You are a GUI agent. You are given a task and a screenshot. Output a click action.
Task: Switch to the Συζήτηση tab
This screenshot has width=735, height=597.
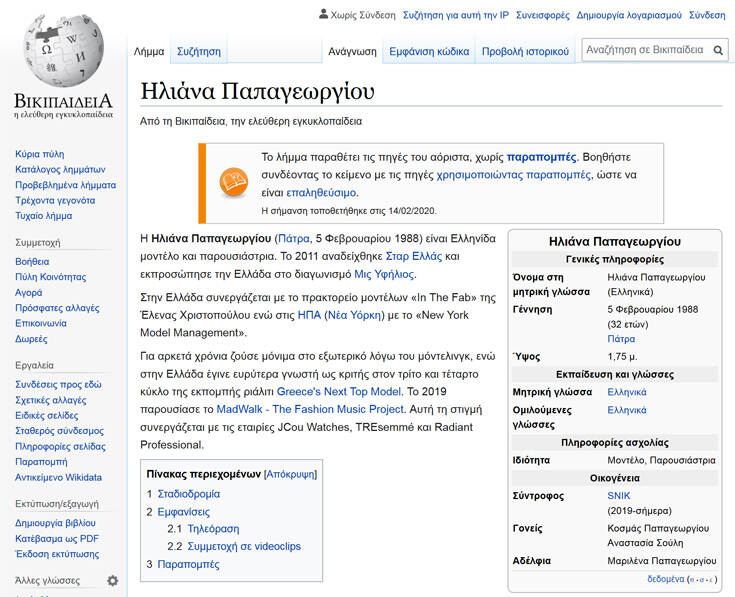[x=199, y=52]
